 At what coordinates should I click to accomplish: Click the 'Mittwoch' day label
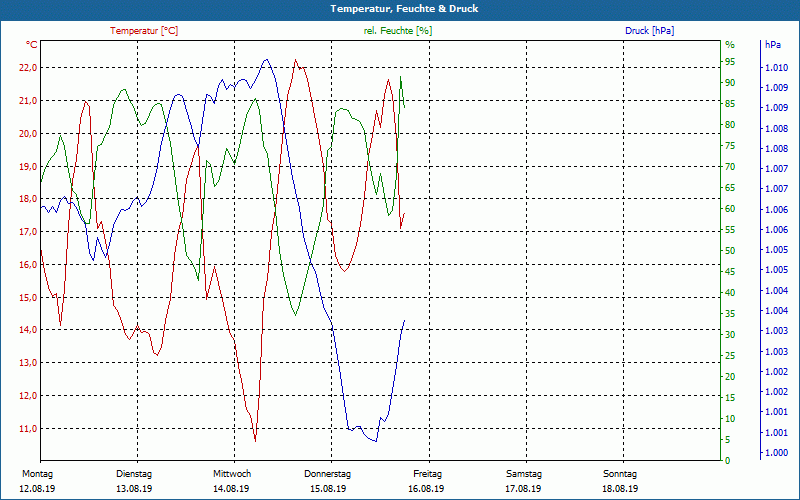click(232, 474)
